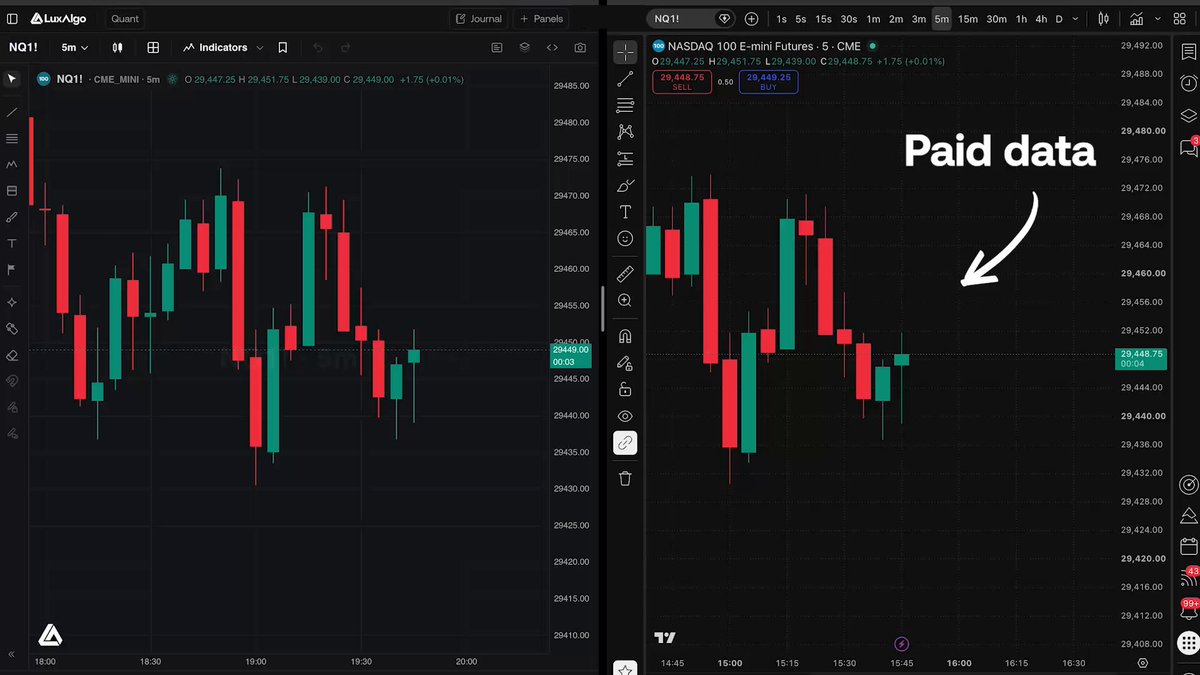This screenshot has height=675, width=1200.
Task: Click the NQ1! symbol in LuxAlgo toolbar
Action: [x=24, y=47]
